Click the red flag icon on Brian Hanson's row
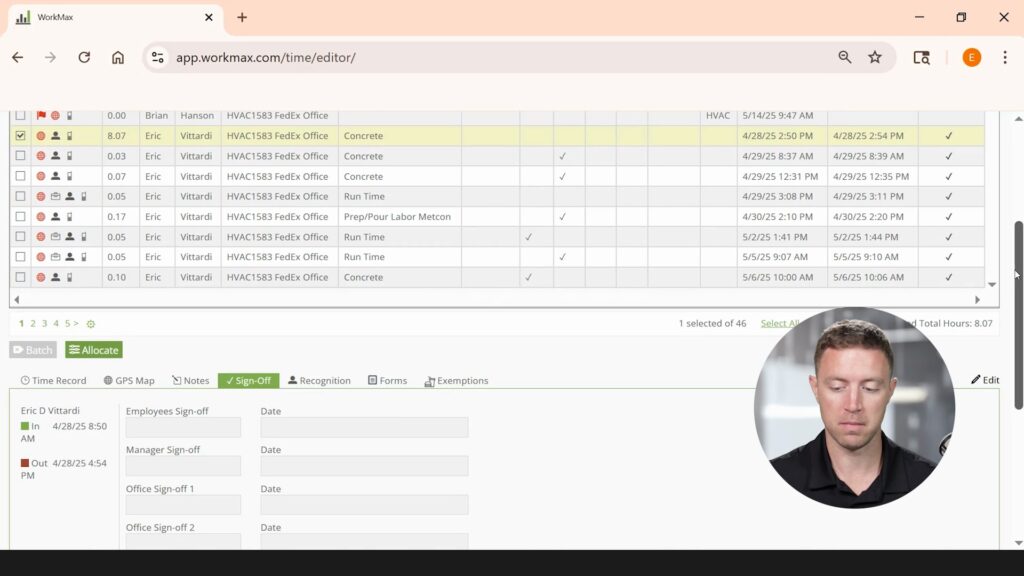Image resolution: width=1024 pixels, height=576 pixels. click(x=41, y=116)
